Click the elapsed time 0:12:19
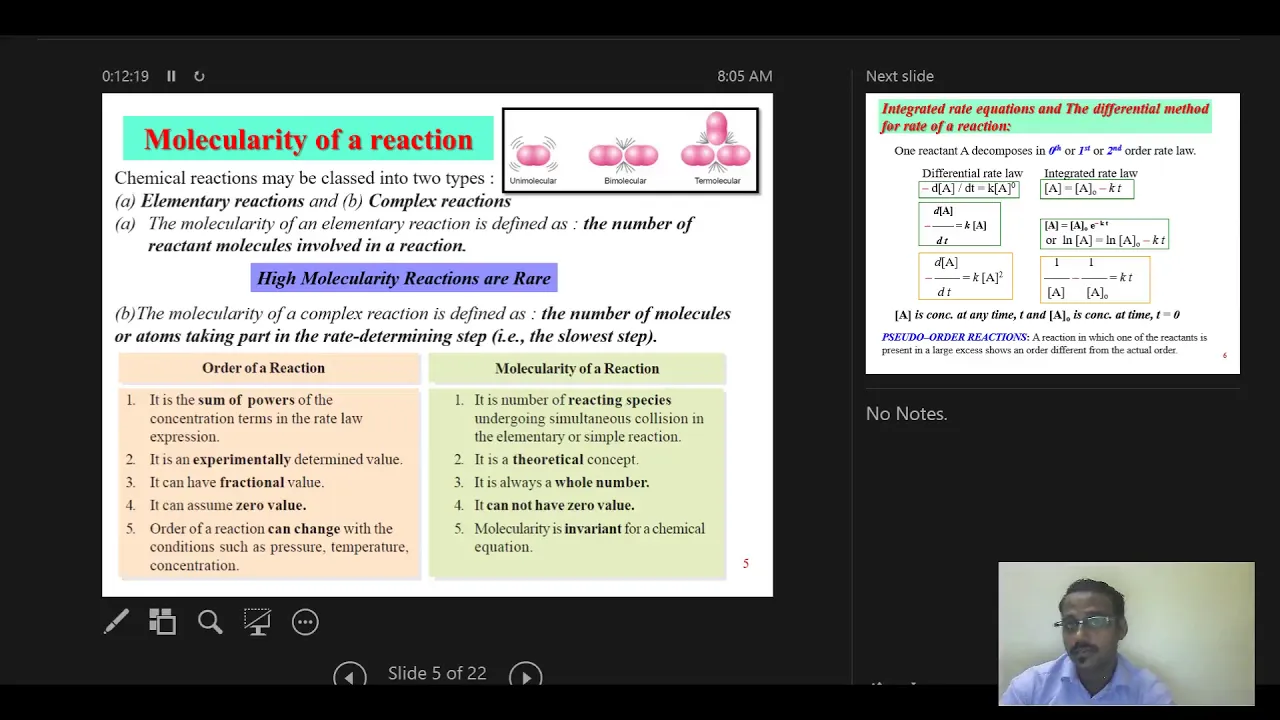Screen dimensions: 1280x720 (125, 76)
